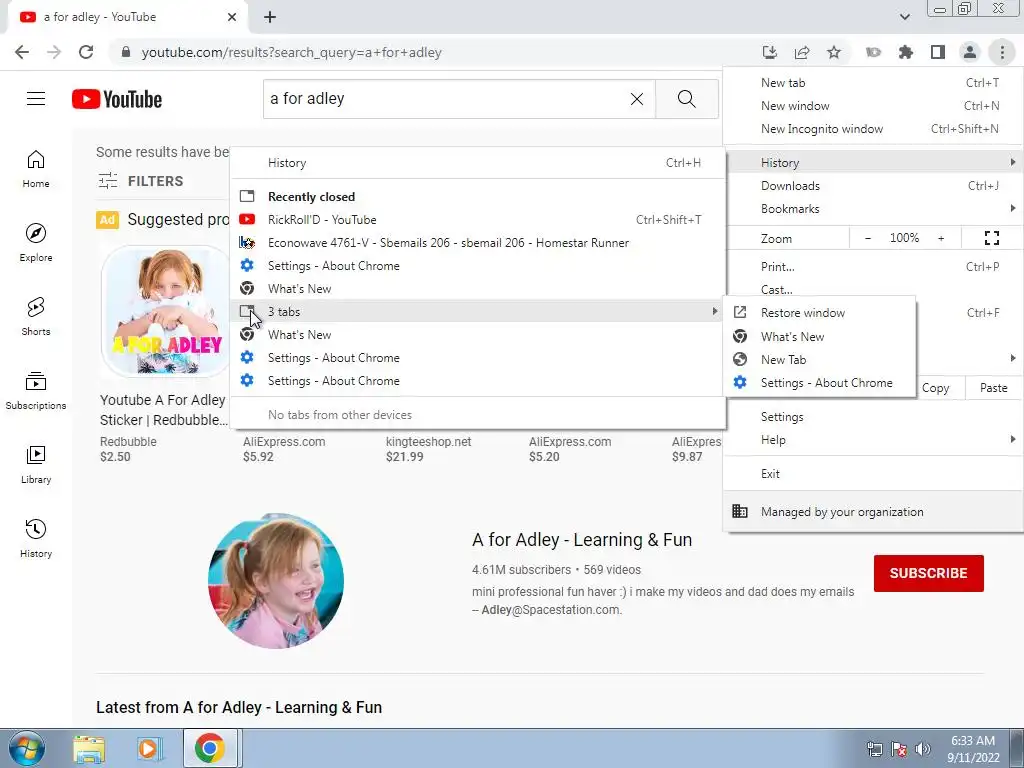Image resolution: width=1024 pixels, height=768 pixels.
Task: Open full History with Ctrl+H entry
Action: (x=477, y=163)
